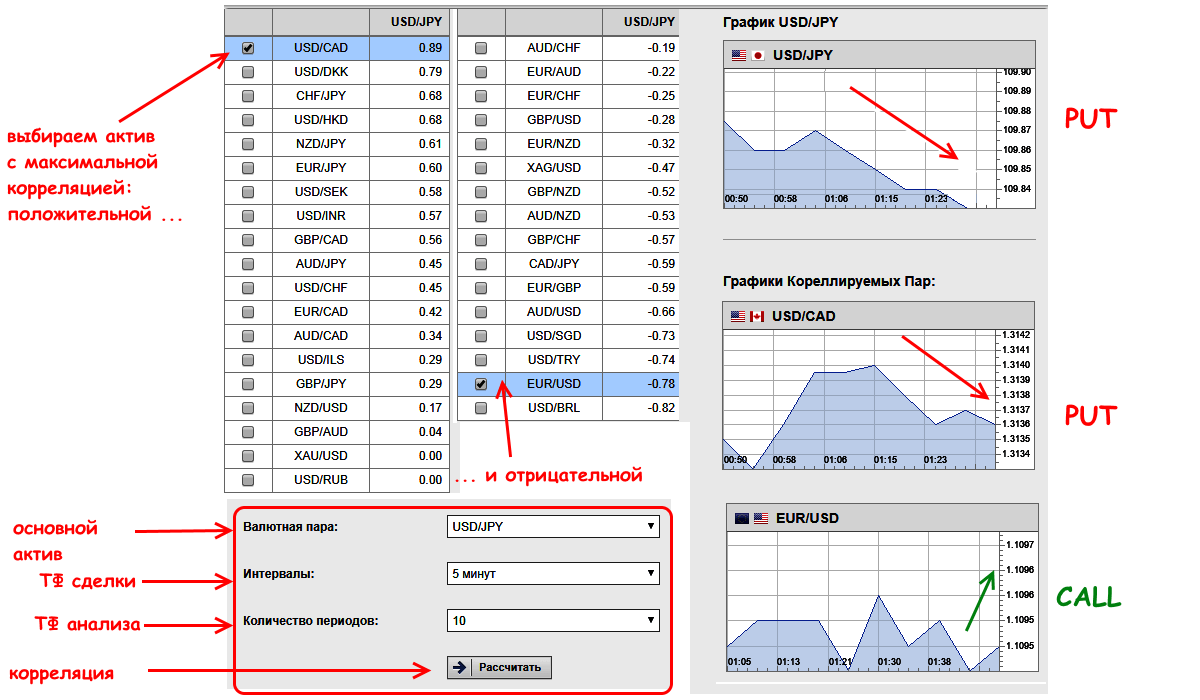Tick the USD/BRL checkbox

[x=481, y=408]
